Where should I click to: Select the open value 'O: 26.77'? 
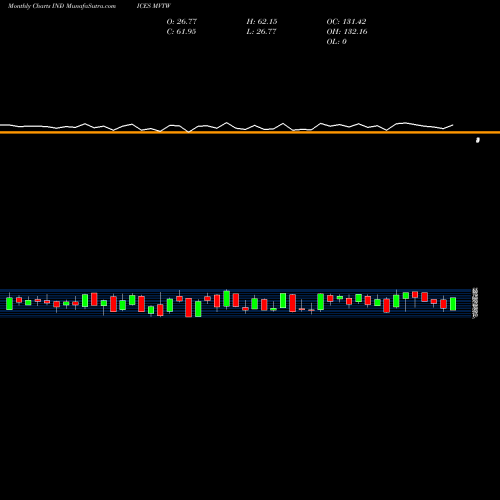click(182, 21)
